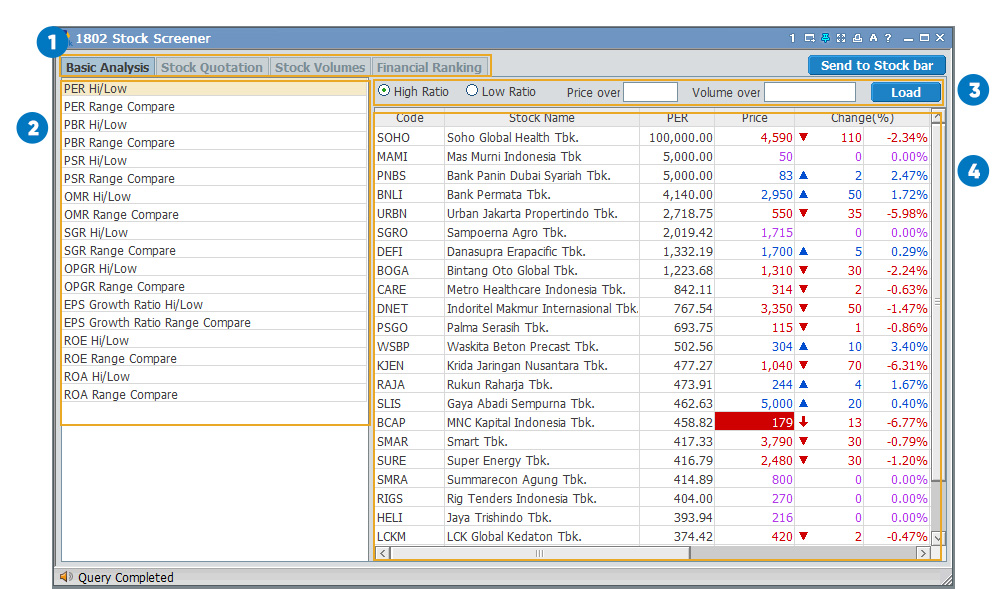Switch to the Stock Quotation tab
The height and width of the screenshot is (589, 1007).
point(212,67)
